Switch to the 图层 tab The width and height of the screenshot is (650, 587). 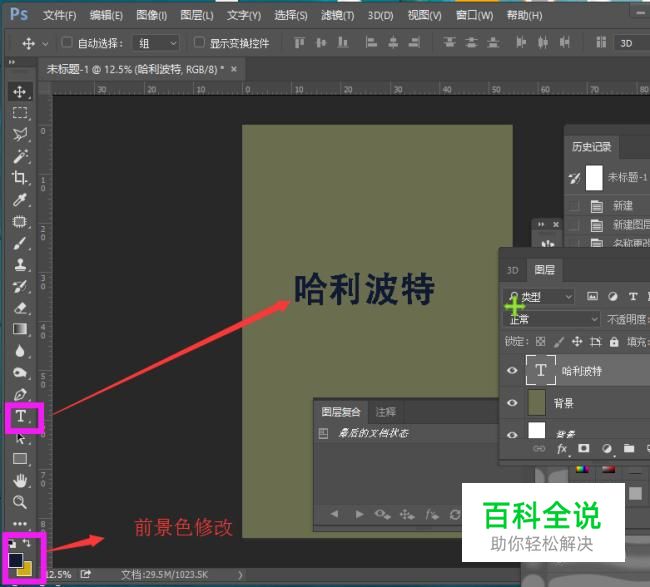(x=544, y=270)
